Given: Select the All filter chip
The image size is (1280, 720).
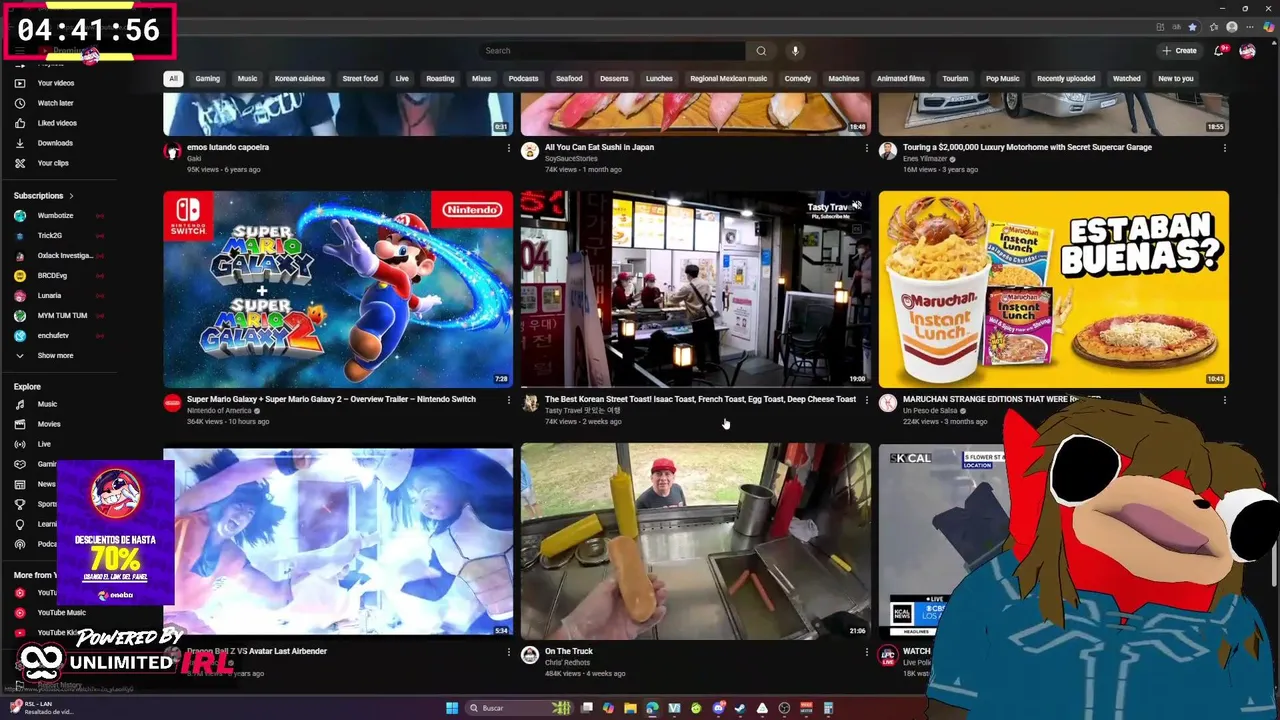Looking at the screenshot, I should [x=173, y=78].
